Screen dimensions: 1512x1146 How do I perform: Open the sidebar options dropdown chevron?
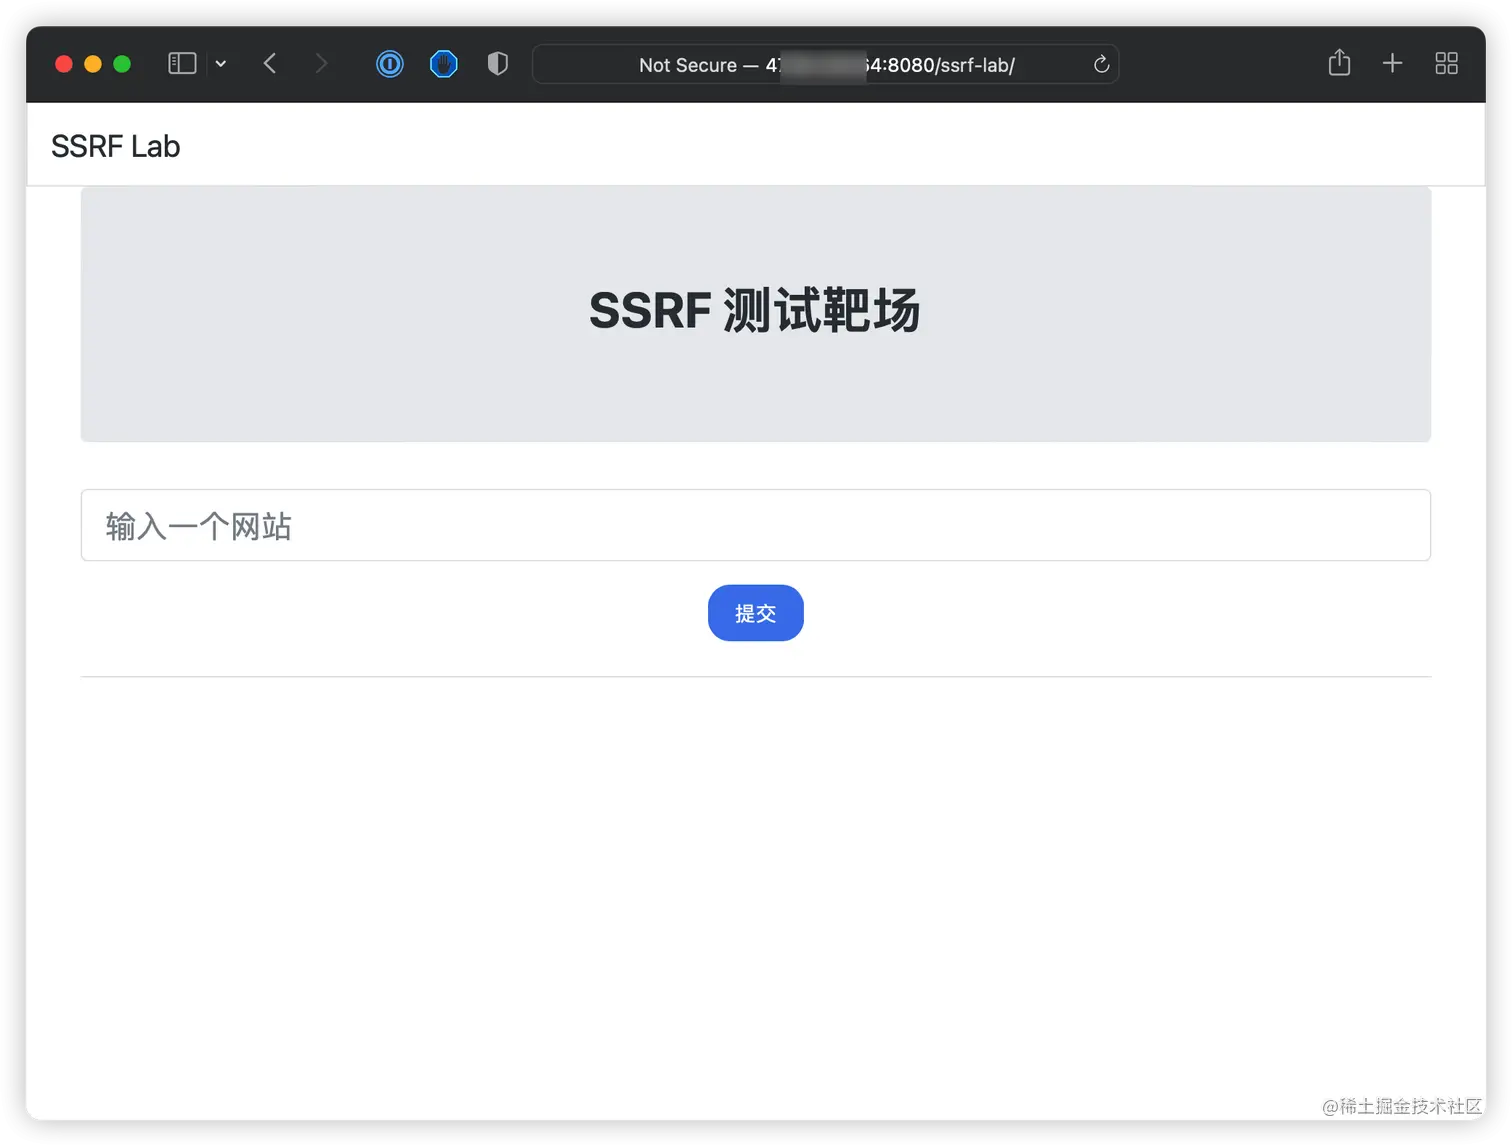[x=221, y=64]
